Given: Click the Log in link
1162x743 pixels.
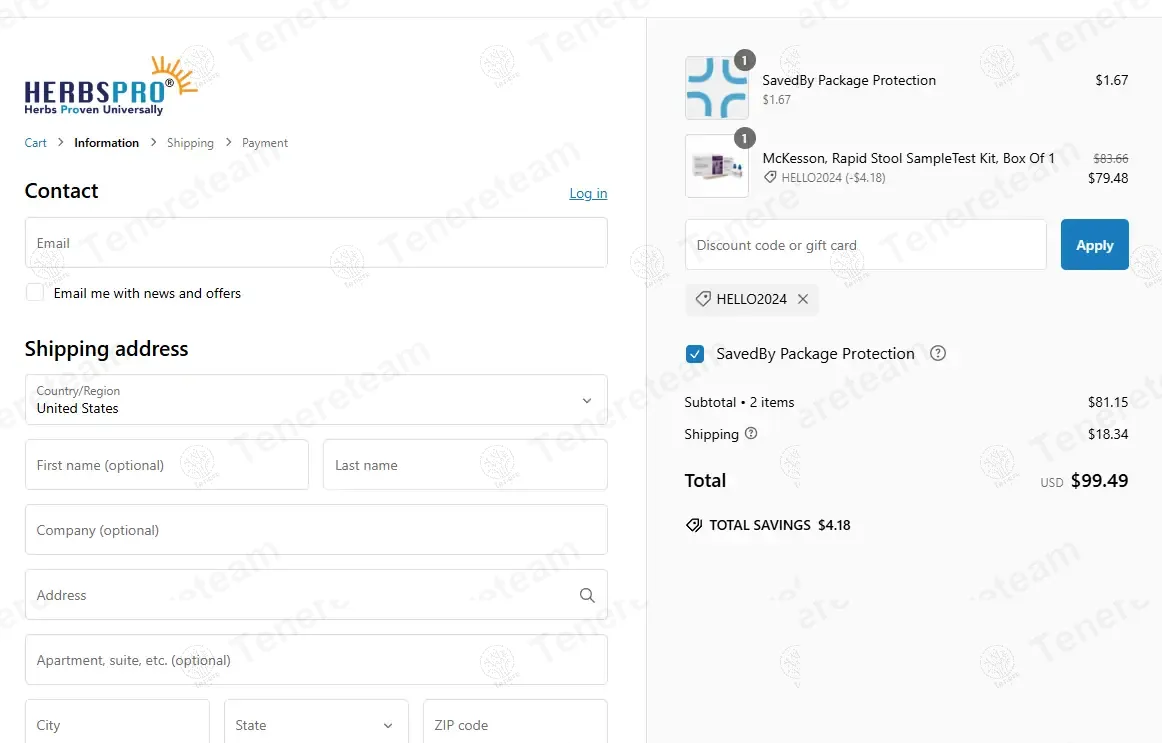Looking at the screenshot, I should pyautogui.click(x=588, y=193).
